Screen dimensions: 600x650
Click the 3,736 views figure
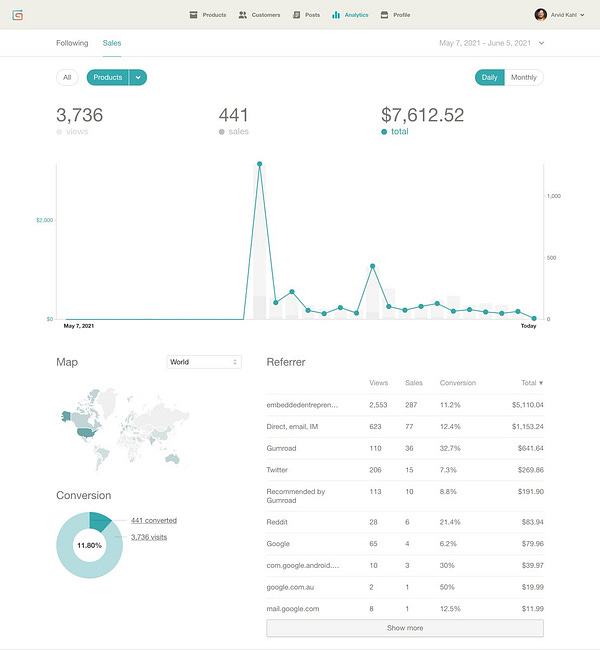[x=80, y=115]
